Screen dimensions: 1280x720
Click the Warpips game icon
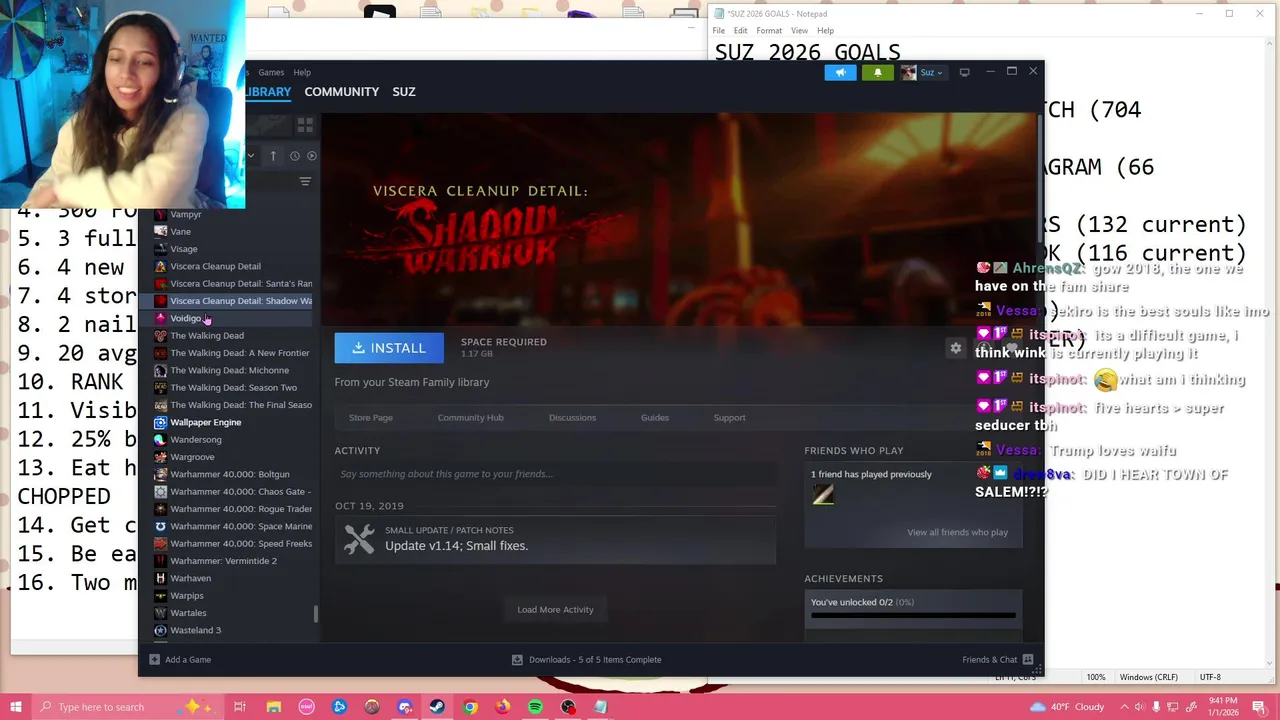click(x=160, y=596)
